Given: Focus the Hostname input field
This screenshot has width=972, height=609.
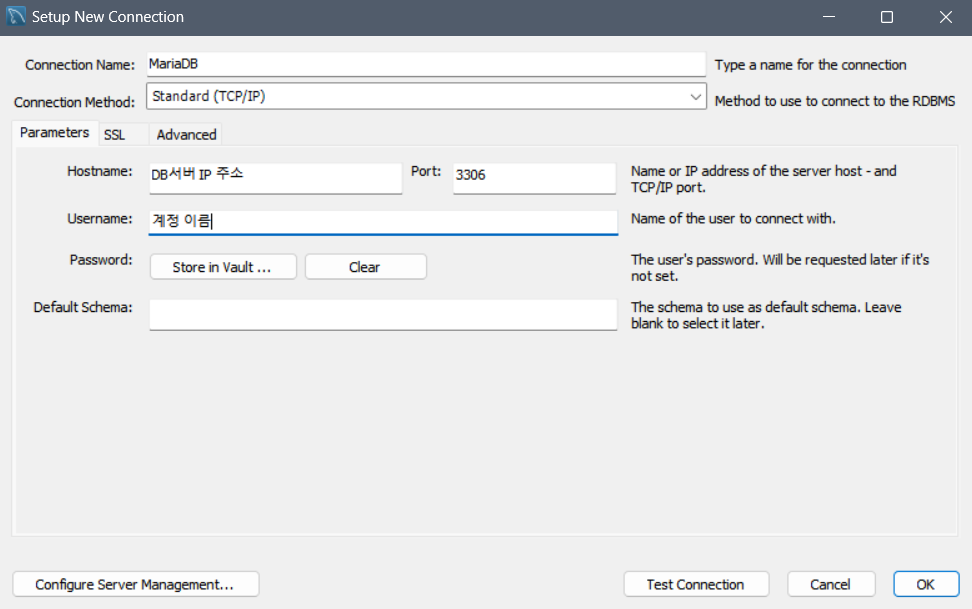Looking at the screenshot, I should pos(275,178).
